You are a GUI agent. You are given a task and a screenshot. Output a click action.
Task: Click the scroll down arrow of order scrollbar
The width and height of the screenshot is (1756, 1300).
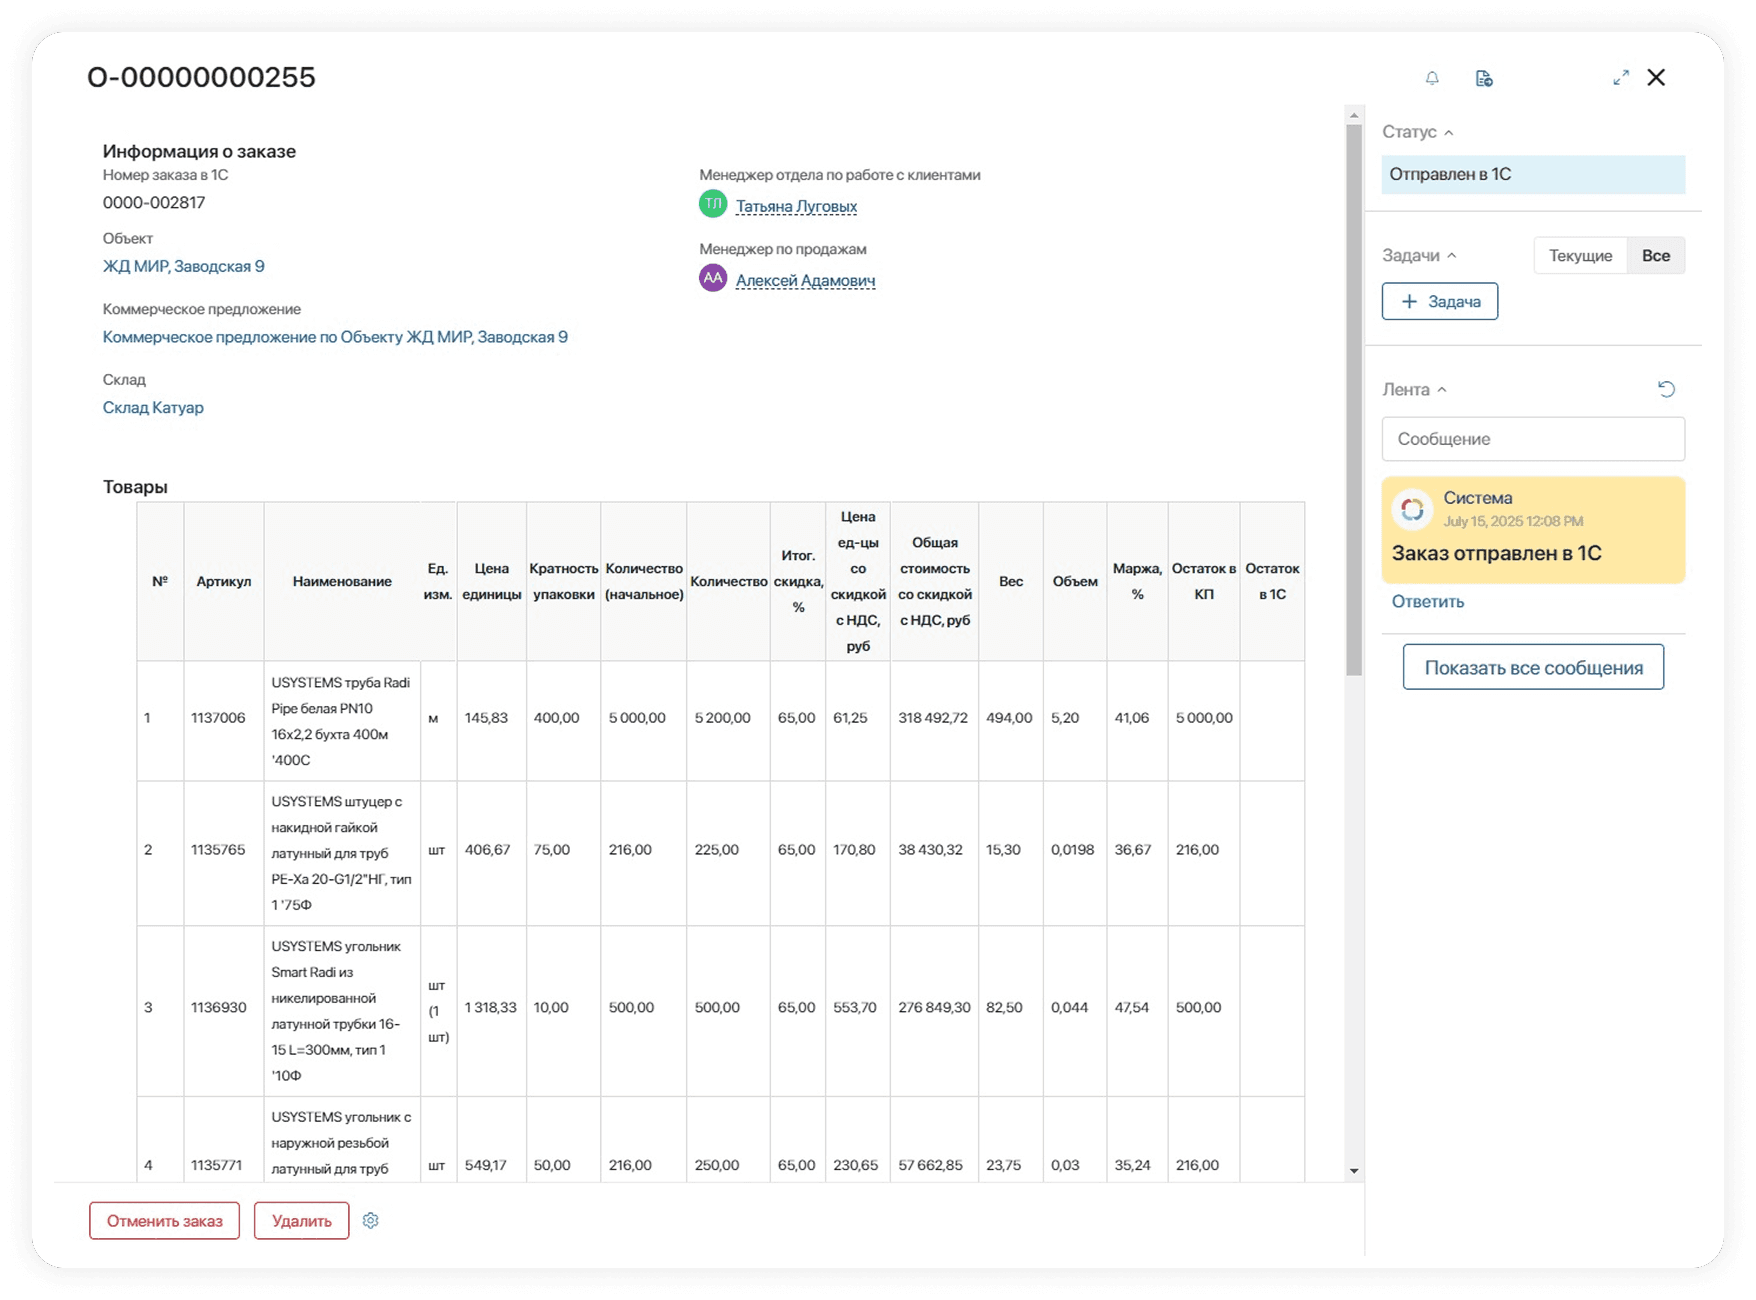tap(1354, 1171)
